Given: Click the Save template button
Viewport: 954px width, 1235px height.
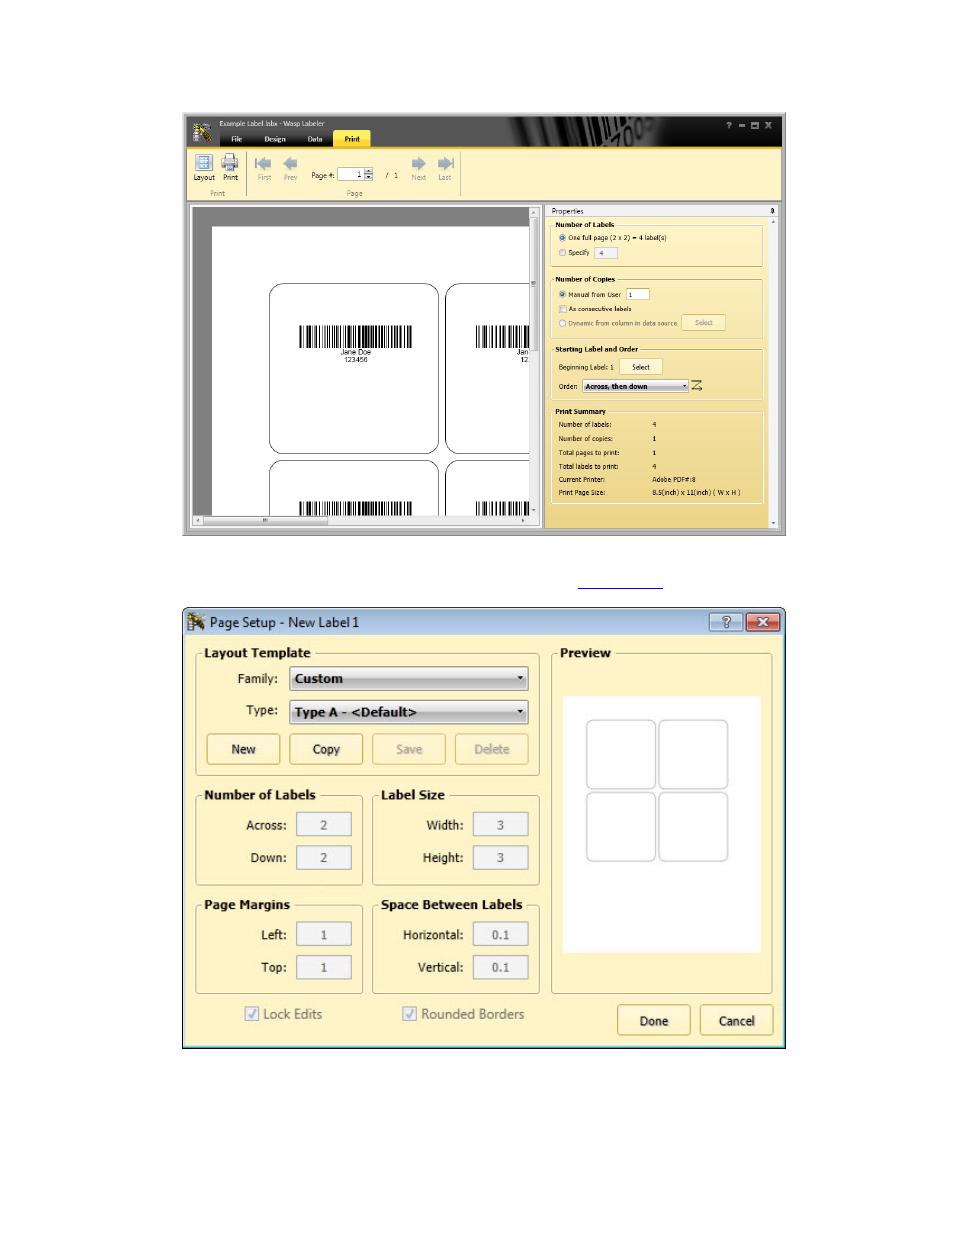Looking at the screenshot, I should [x=409, y=749].
